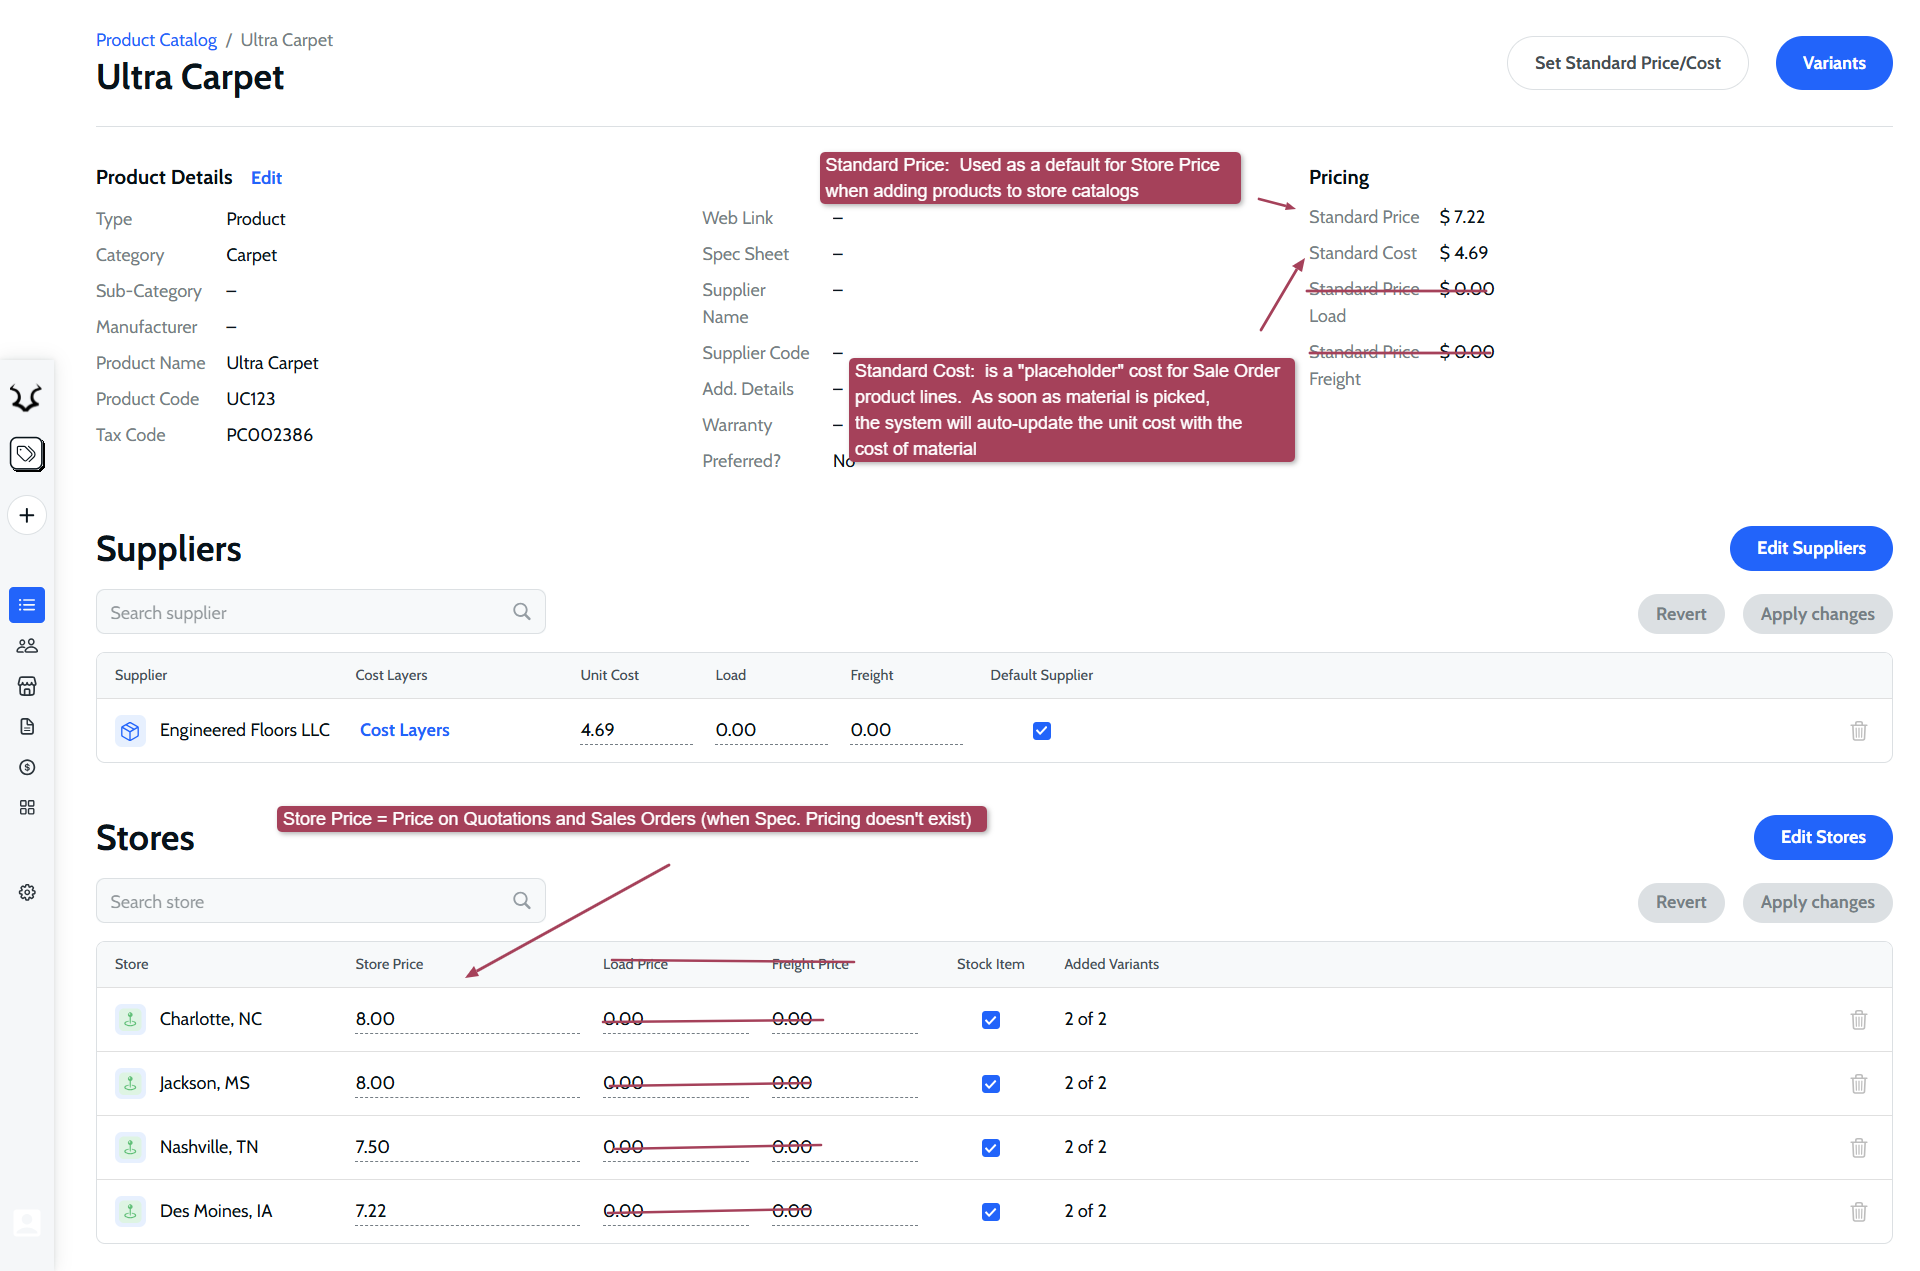Uncheck Stock Item for Charlotte, NC

[x=990, y=1020]
